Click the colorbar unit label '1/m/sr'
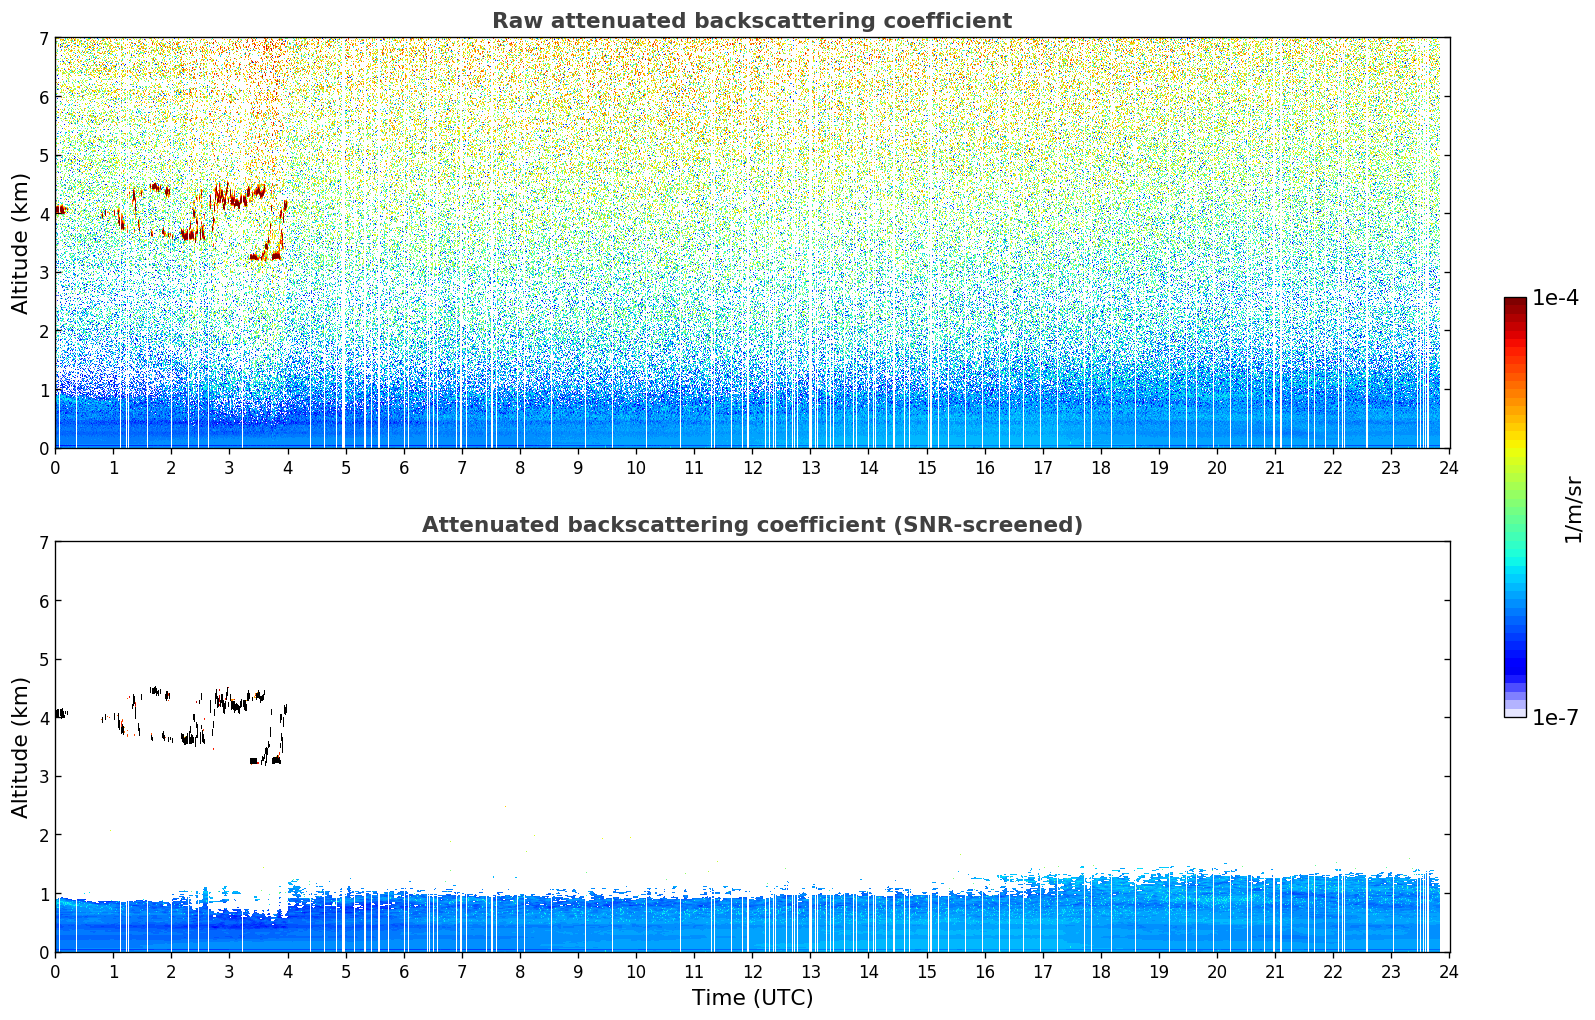1595x1020 pixels. (x=1573, y=509)
